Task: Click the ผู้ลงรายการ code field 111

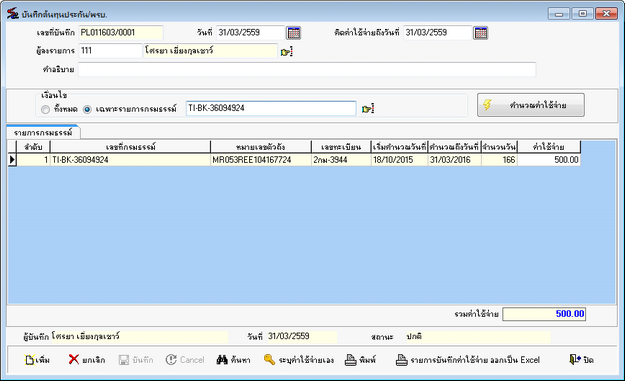Action: (110, 51)
